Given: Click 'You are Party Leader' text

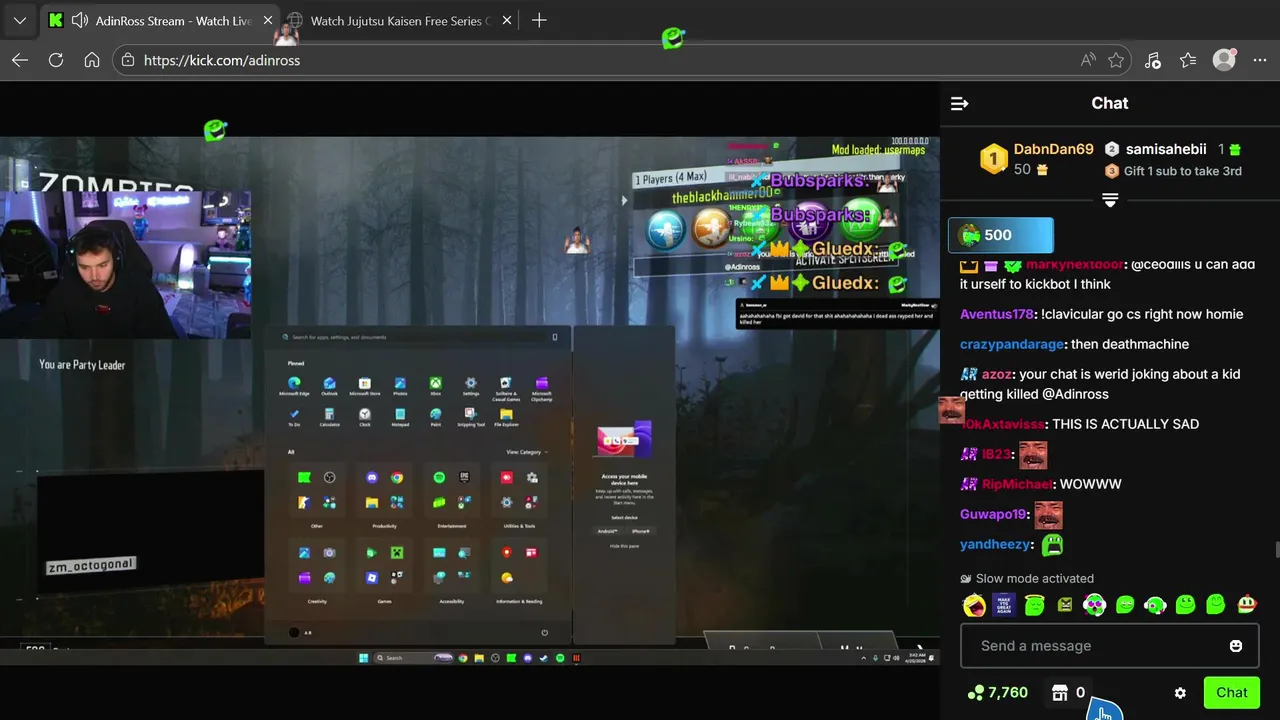Looking at the screenshot, I should [82, 365].
